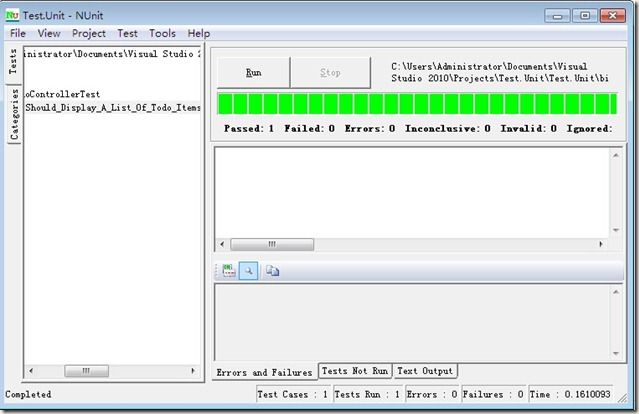Click the 'Ignored:' result label

coord(589,129)
